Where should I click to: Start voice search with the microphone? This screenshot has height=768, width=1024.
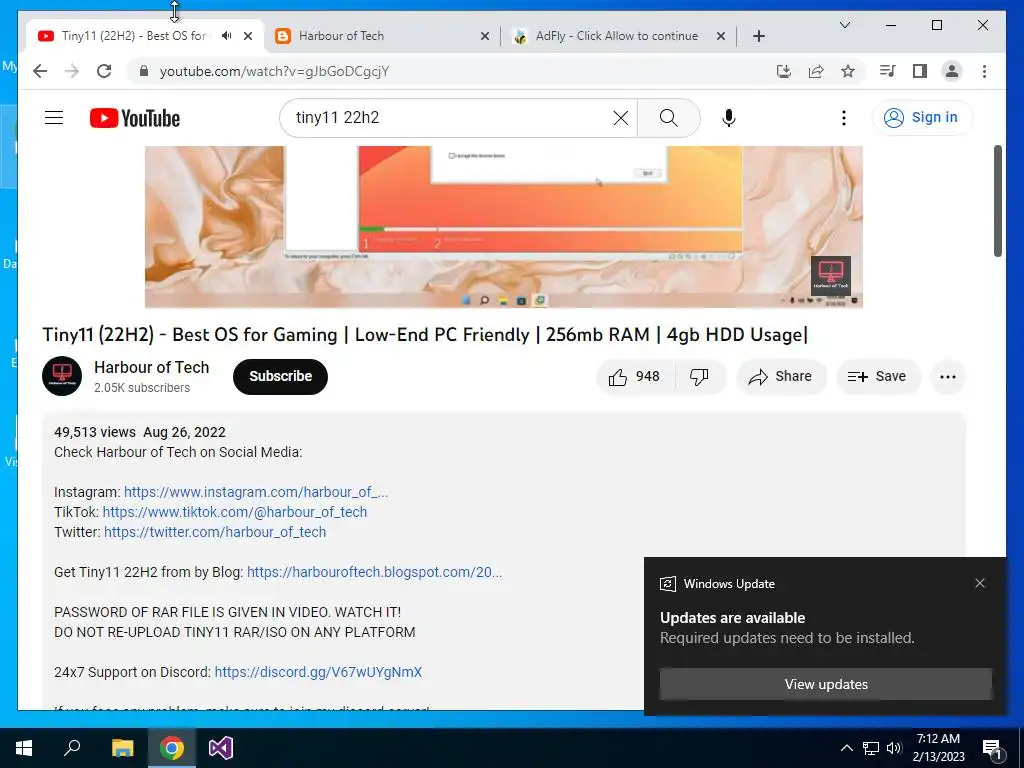point(729,118)
